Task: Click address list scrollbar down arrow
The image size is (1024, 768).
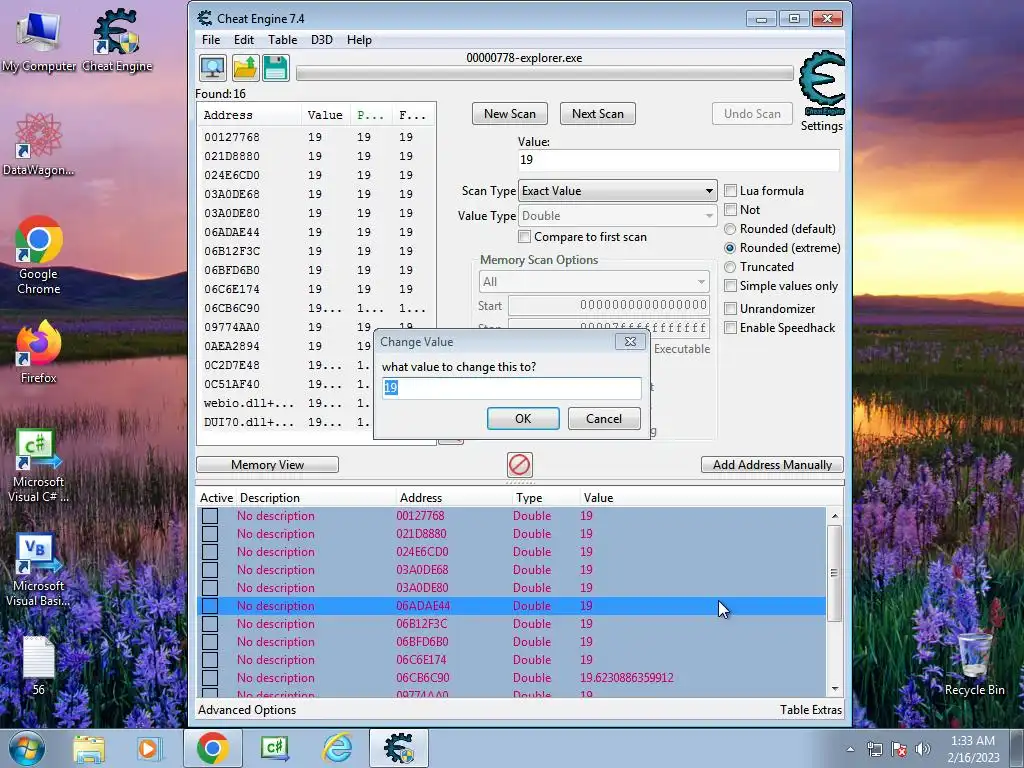Action: pos(835,689)
